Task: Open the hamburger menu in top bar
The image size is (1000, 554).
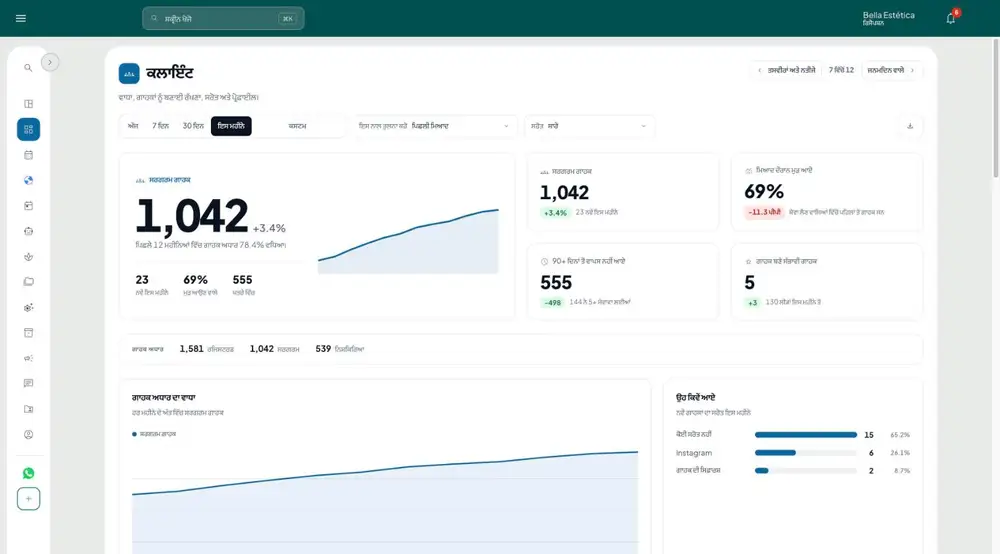Action: pyautogui.click(x=20, y=18)
